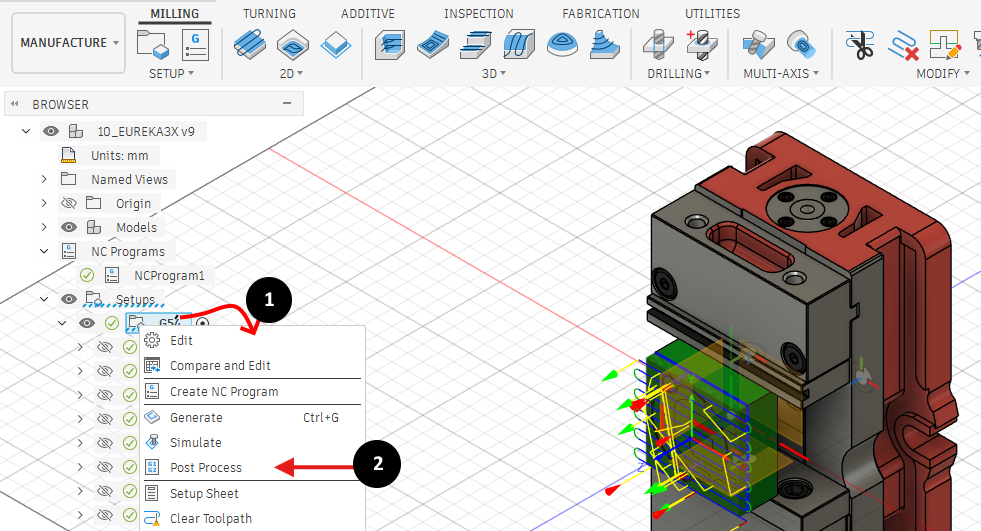Click the New Setup folder icon

point(153,45)
